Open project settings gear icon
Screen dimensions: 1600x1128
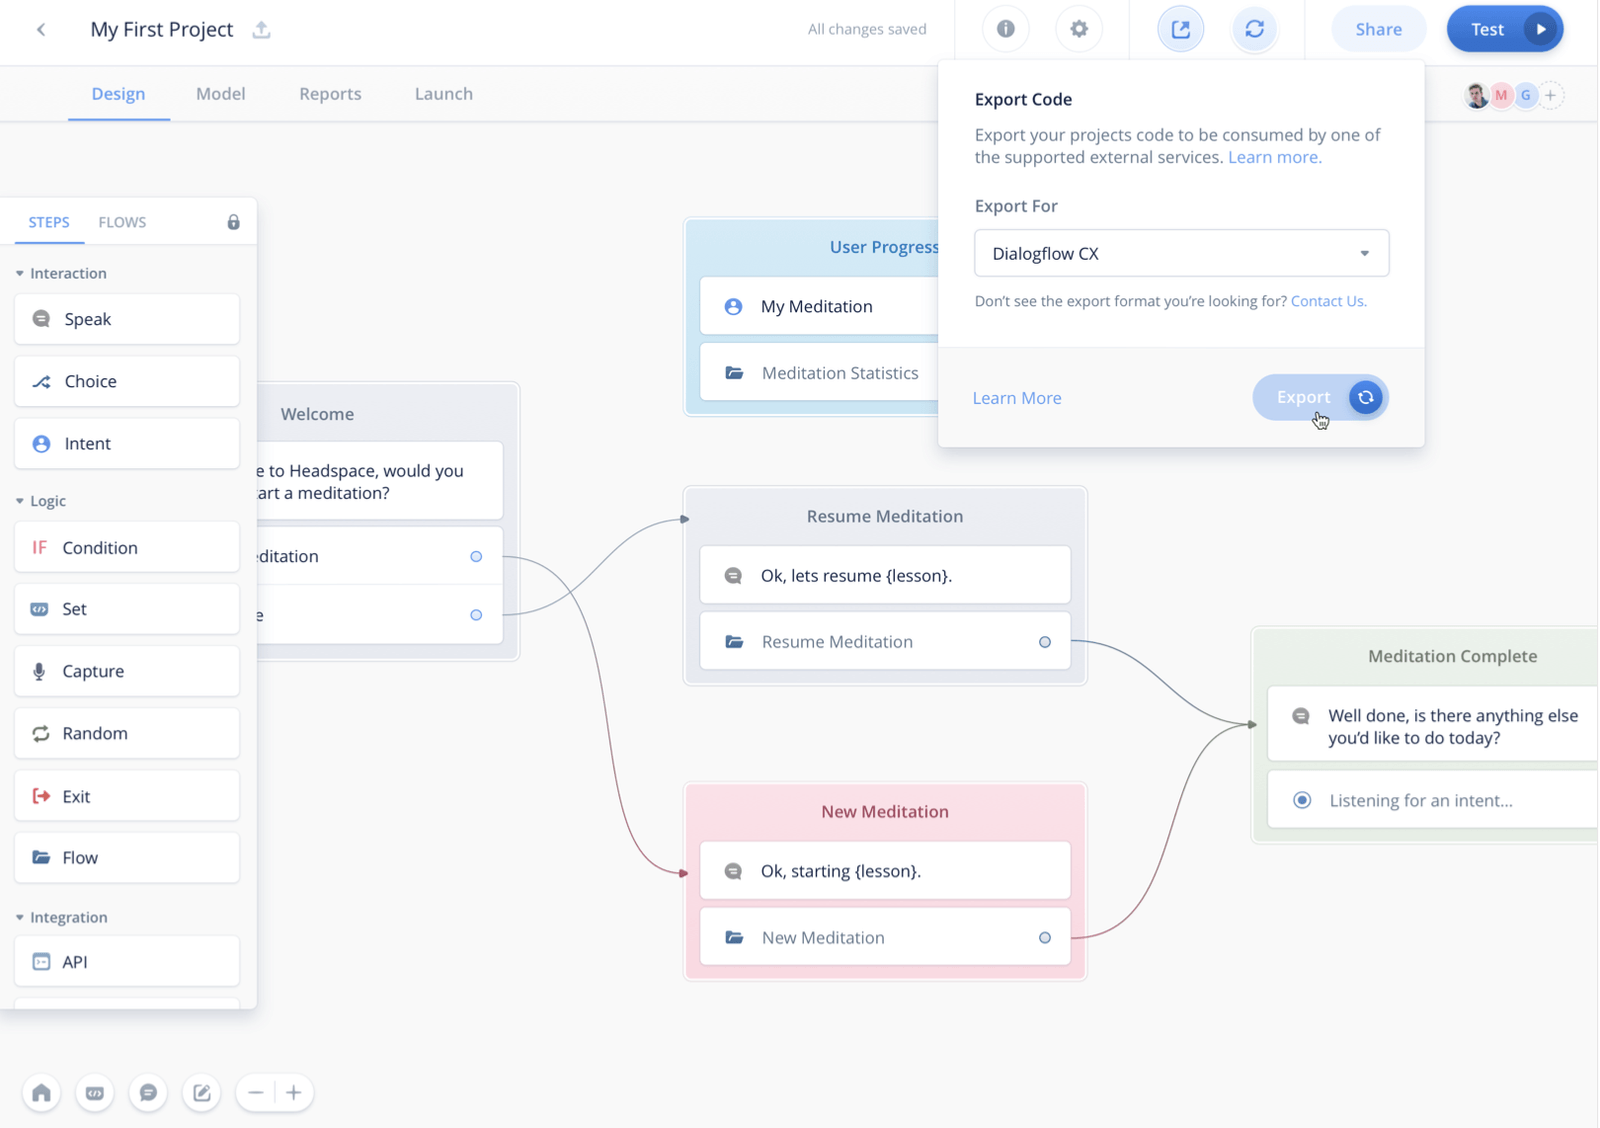(1078, 29)
